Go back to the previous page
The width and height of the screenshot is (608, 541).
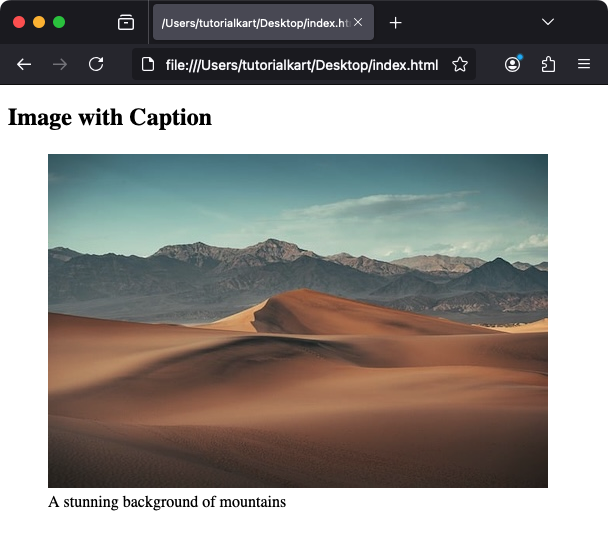(24, 64)
